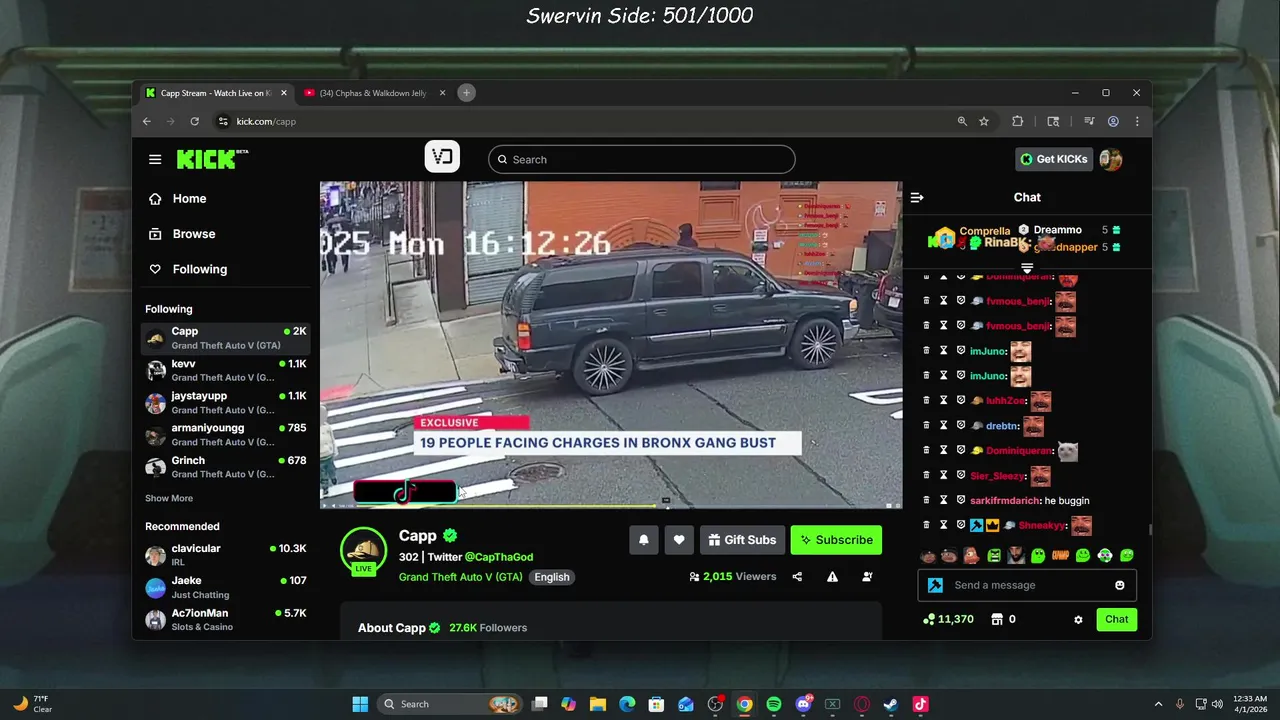Image resolution: width=1280 pixels, height=720 pixels.
Task: Click the notification bell for Capp
Action: (644, 540)
